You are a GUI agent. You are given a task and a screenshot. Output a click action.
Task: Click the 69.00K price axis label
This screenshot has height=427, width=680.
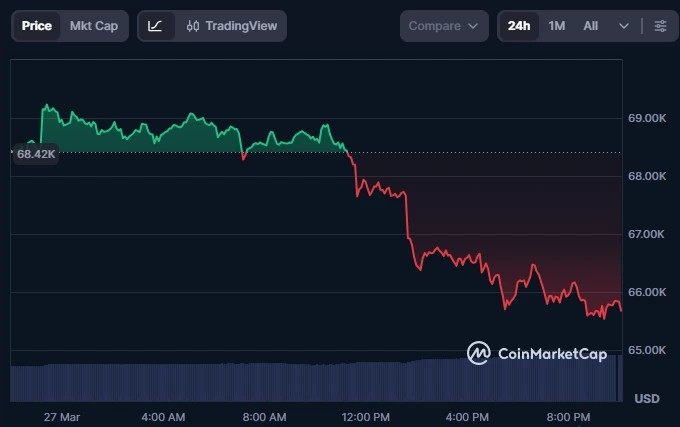[x=647, y=118]
